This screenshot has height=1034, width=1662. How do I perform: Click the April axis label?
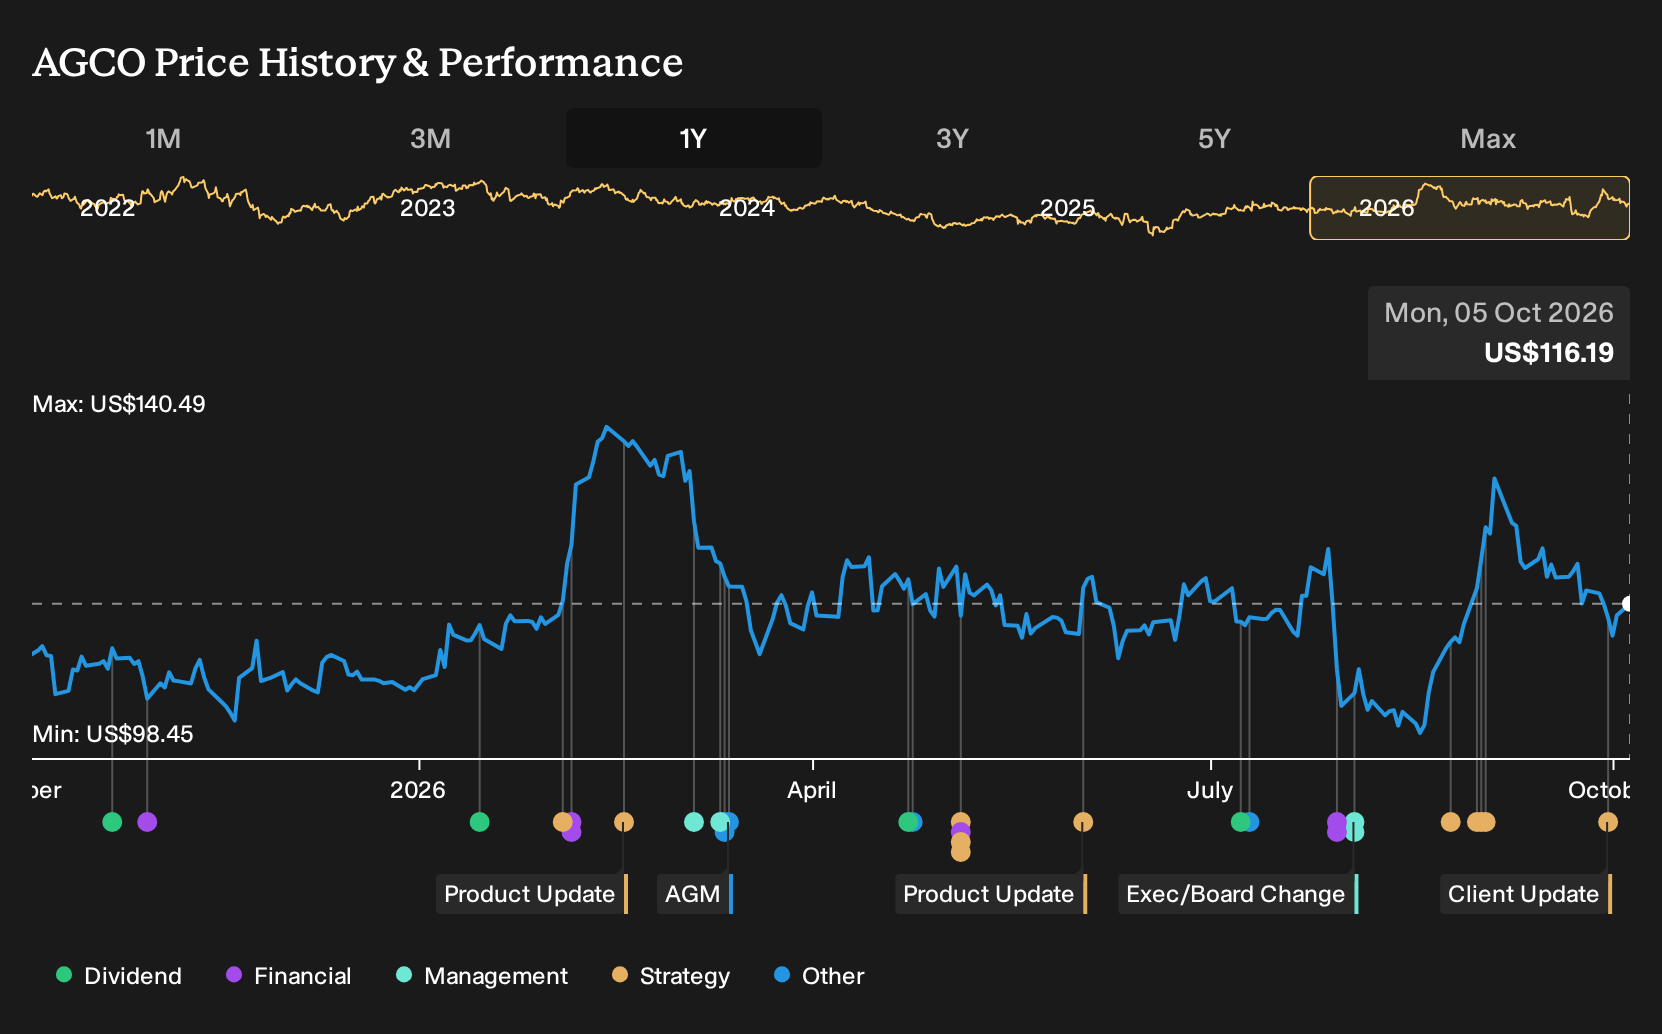click(812, 790)
